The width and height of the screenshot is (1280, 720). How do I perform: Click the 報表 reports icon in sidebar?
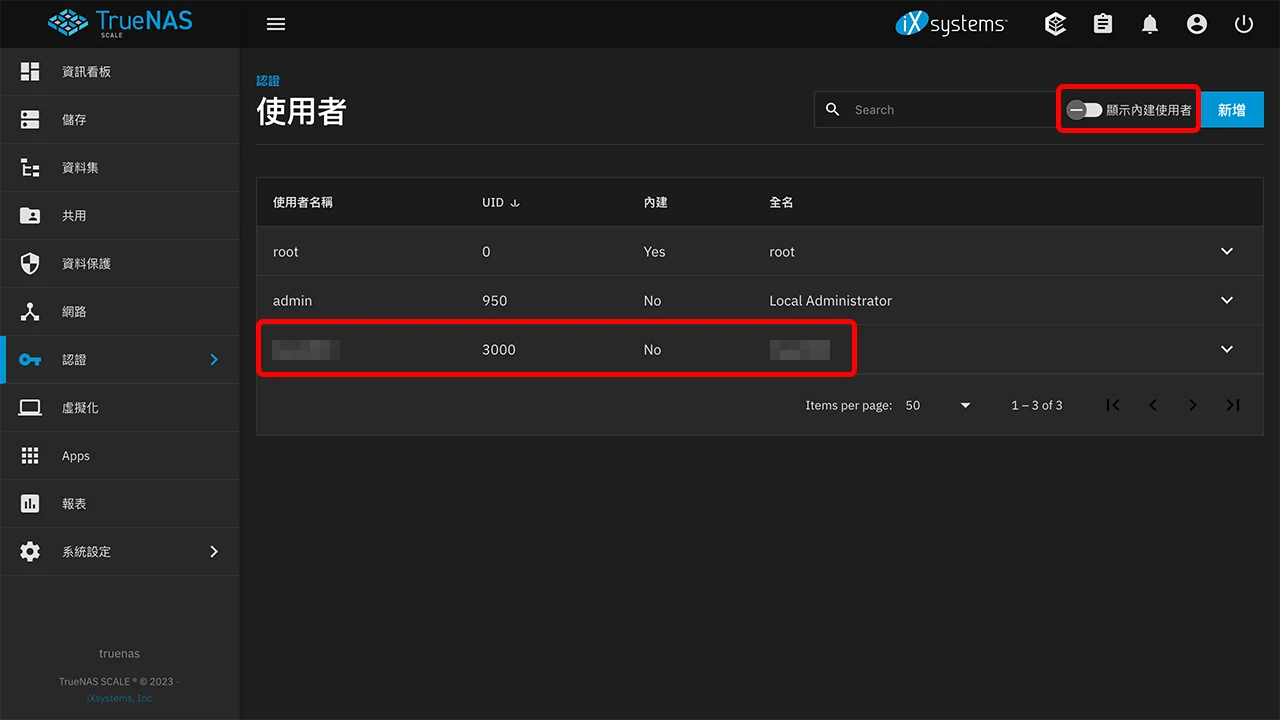[29, 503]
